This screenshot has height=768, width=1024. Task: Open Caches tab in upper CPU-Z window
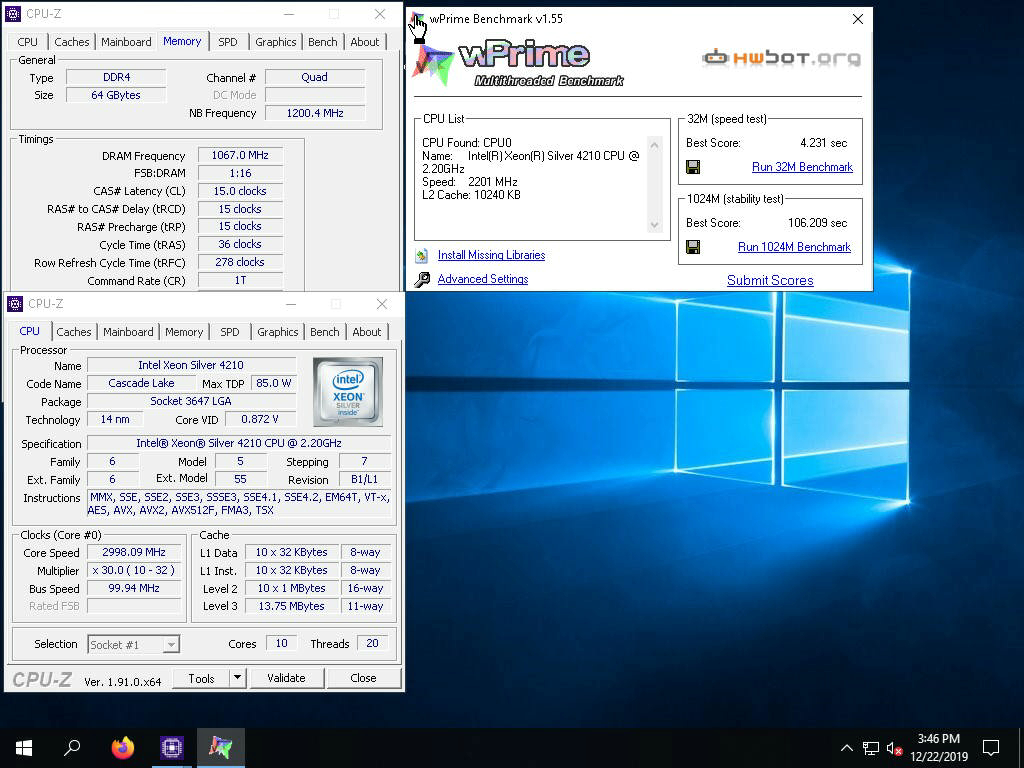72,42
